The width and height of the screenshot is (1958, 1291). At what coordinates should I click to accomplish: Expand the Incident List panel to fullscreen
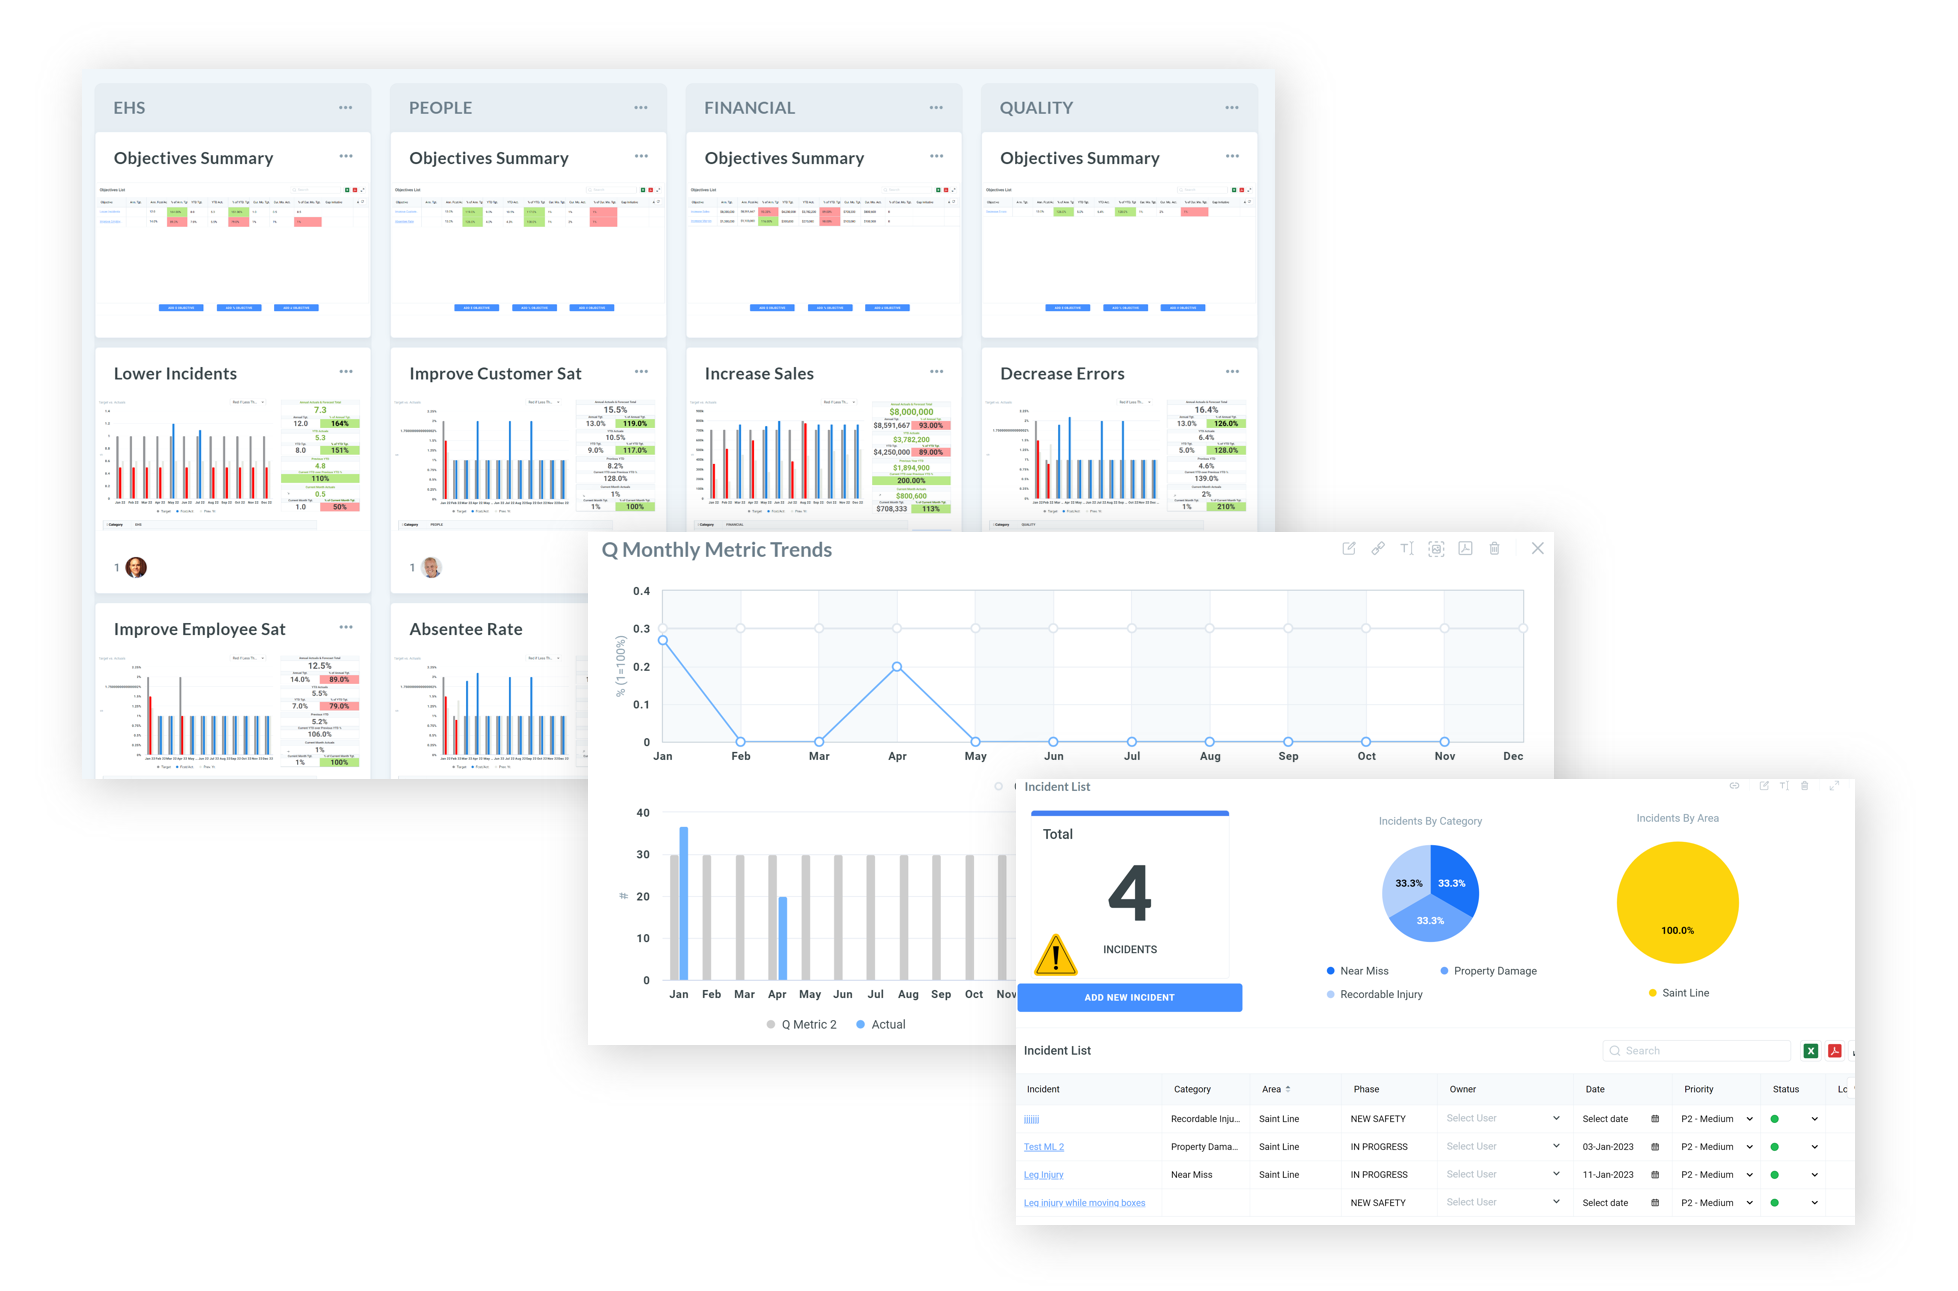click(x=1834, y=786)
